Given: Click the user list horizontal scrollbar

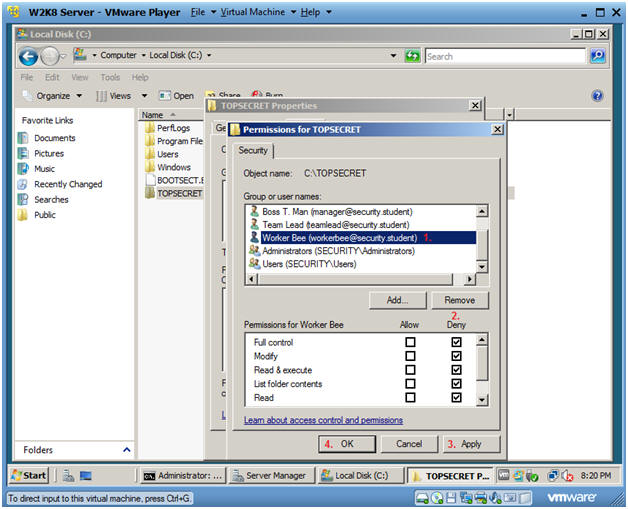Looking at the screenshot, I should click(x=360, y=278).
